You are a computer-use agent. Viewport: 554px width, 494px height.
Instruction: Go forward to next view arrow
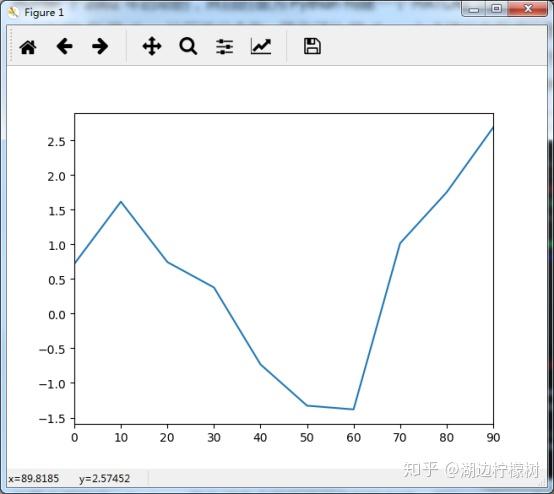point(100,46)
